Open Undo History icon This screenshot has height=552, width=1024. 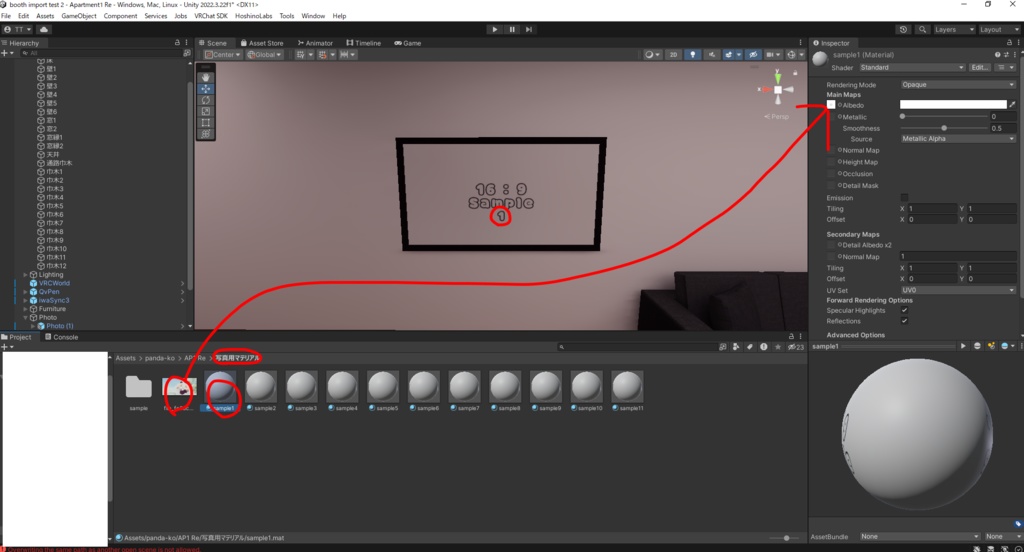pos(903,29)
